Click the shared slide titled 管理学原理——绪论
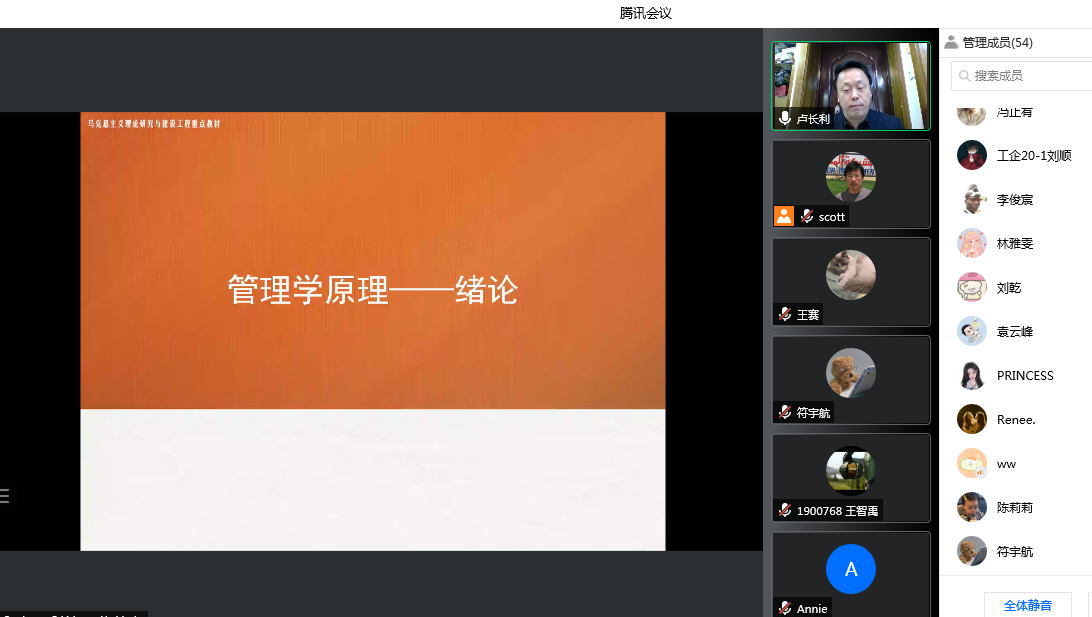1092x617 pixels. click(x=372, y=330)
